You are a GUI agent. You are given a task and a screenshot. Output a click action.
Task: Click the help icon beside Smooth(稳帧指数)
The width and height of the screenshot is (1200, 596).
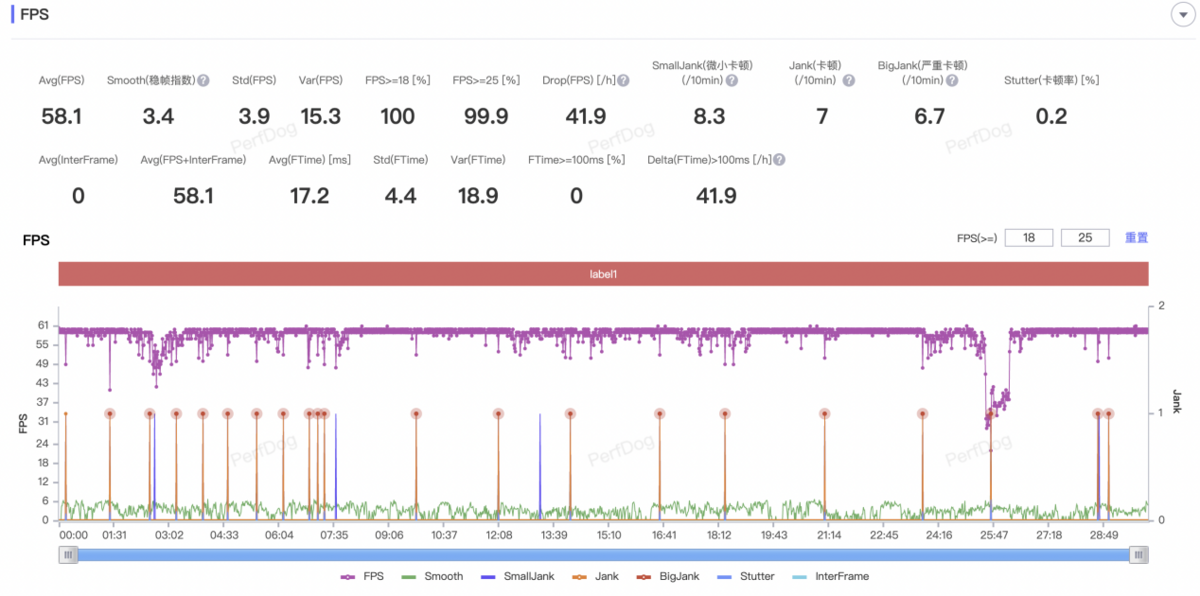point(203,80)
